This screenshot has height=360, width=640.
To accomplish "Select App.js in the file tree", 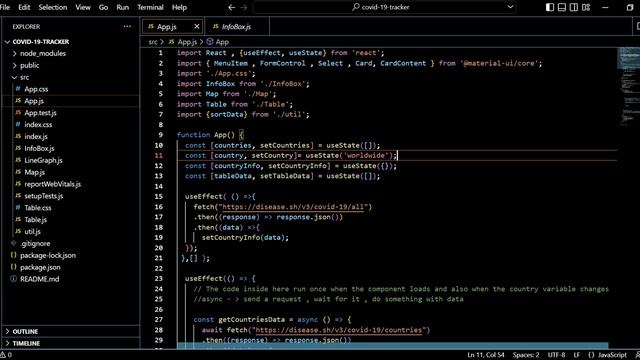I will [34, 101].
